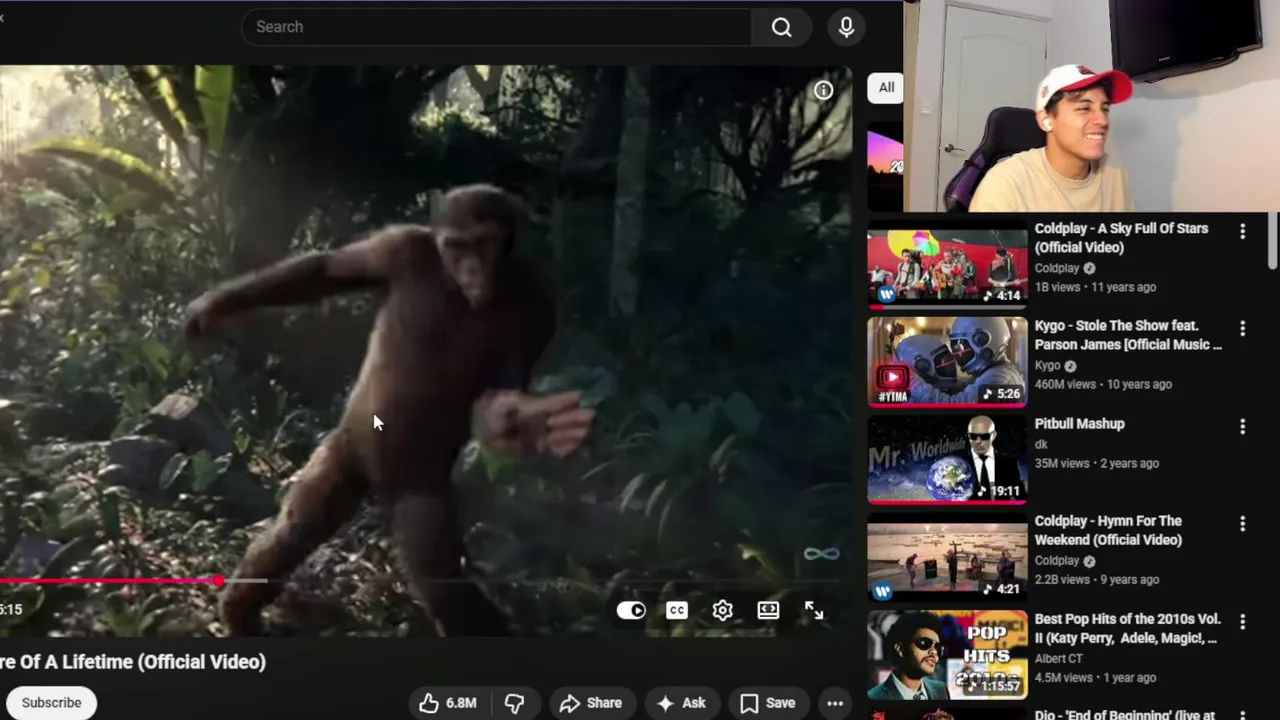Visit Kygo channel name
This screenshot has height=720, width=1280.
[x=1047, y=366]
